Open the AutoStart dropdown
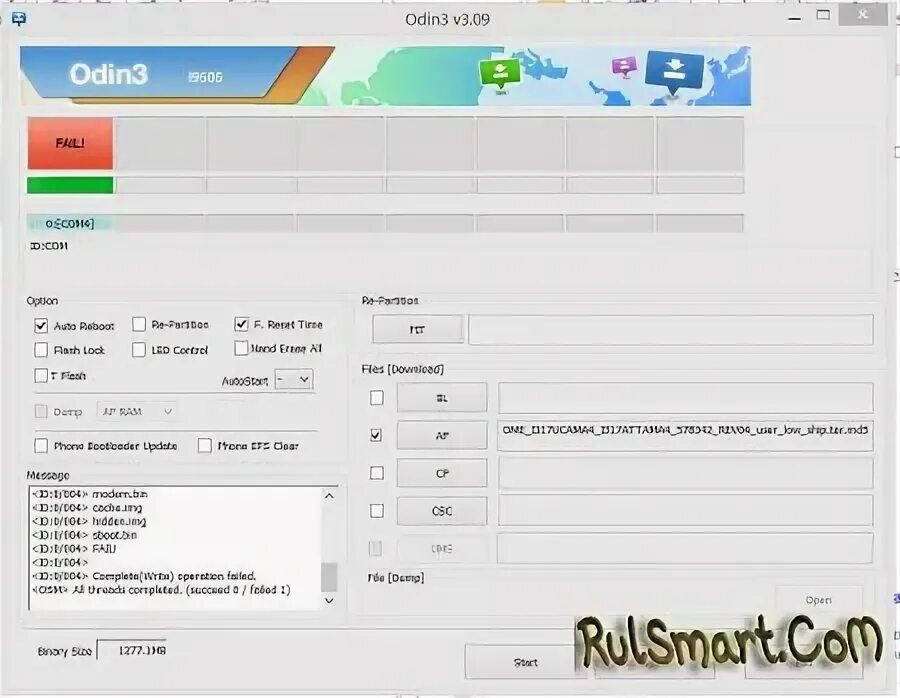 pos(294,379)
